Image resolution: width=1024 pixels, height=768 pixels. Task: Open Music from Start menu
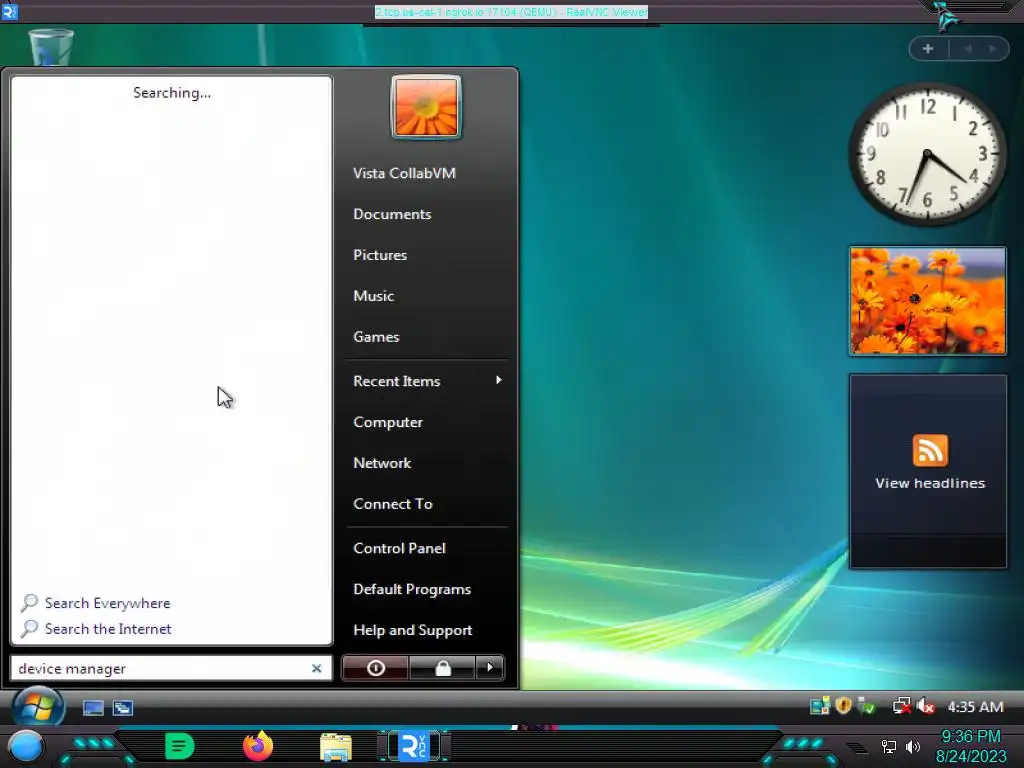tap(374, 296)
